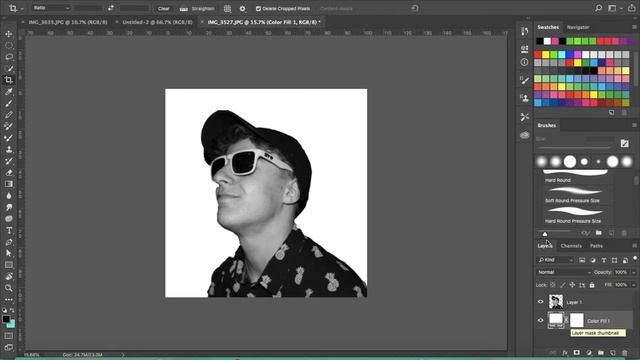Select the Lasso tool
Viewport: 640px width, 360px height.
[x=9, y=57]
